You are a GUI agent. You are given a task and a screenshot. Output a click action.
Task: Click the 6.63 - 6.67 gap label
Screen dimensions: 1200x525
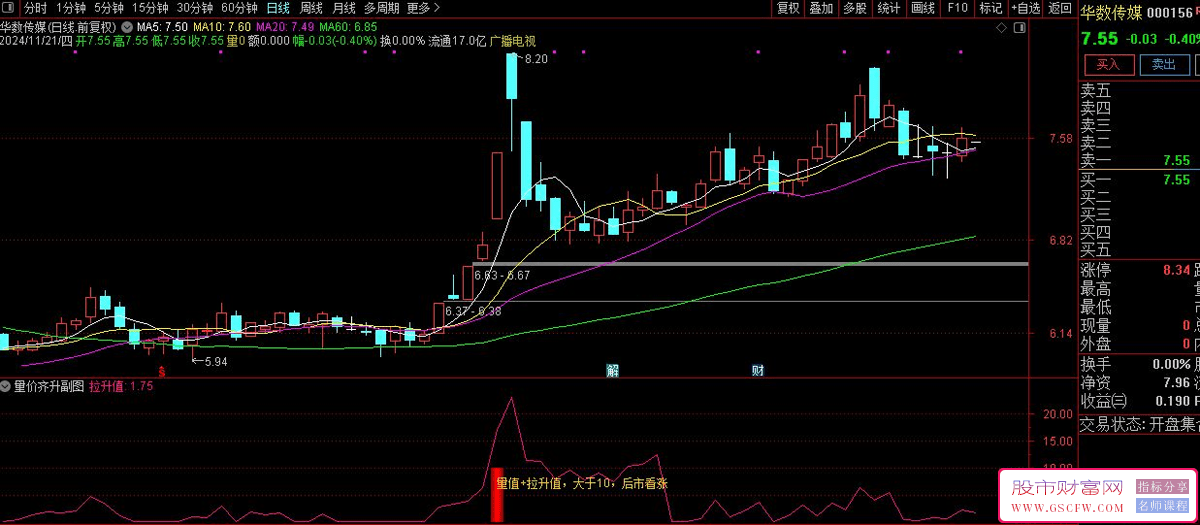point(502,275)
